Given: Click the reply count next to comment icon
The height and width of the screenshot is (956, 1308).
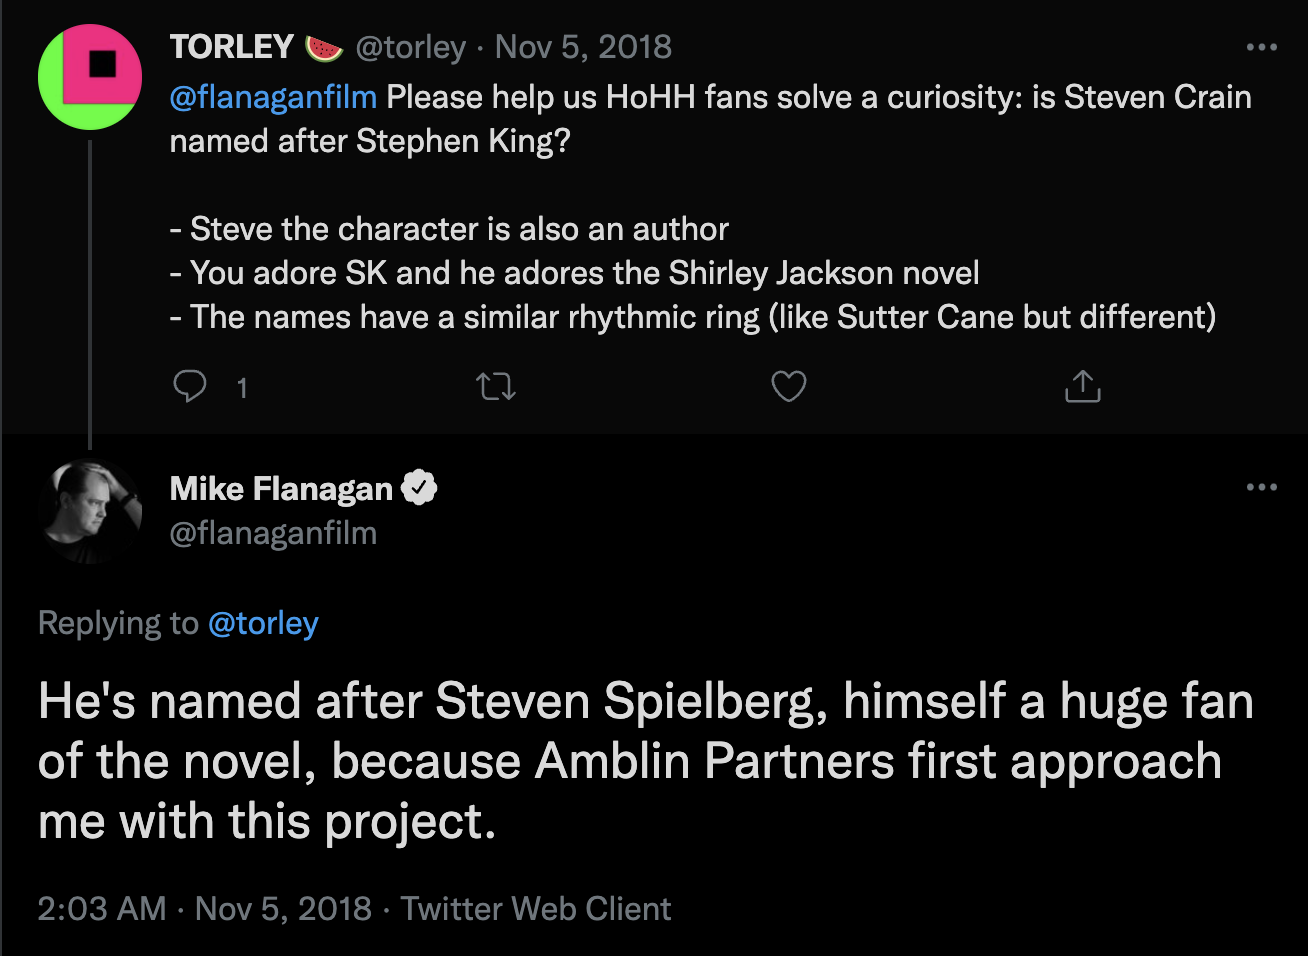Looking at the screenshot, I should point(242,388).
